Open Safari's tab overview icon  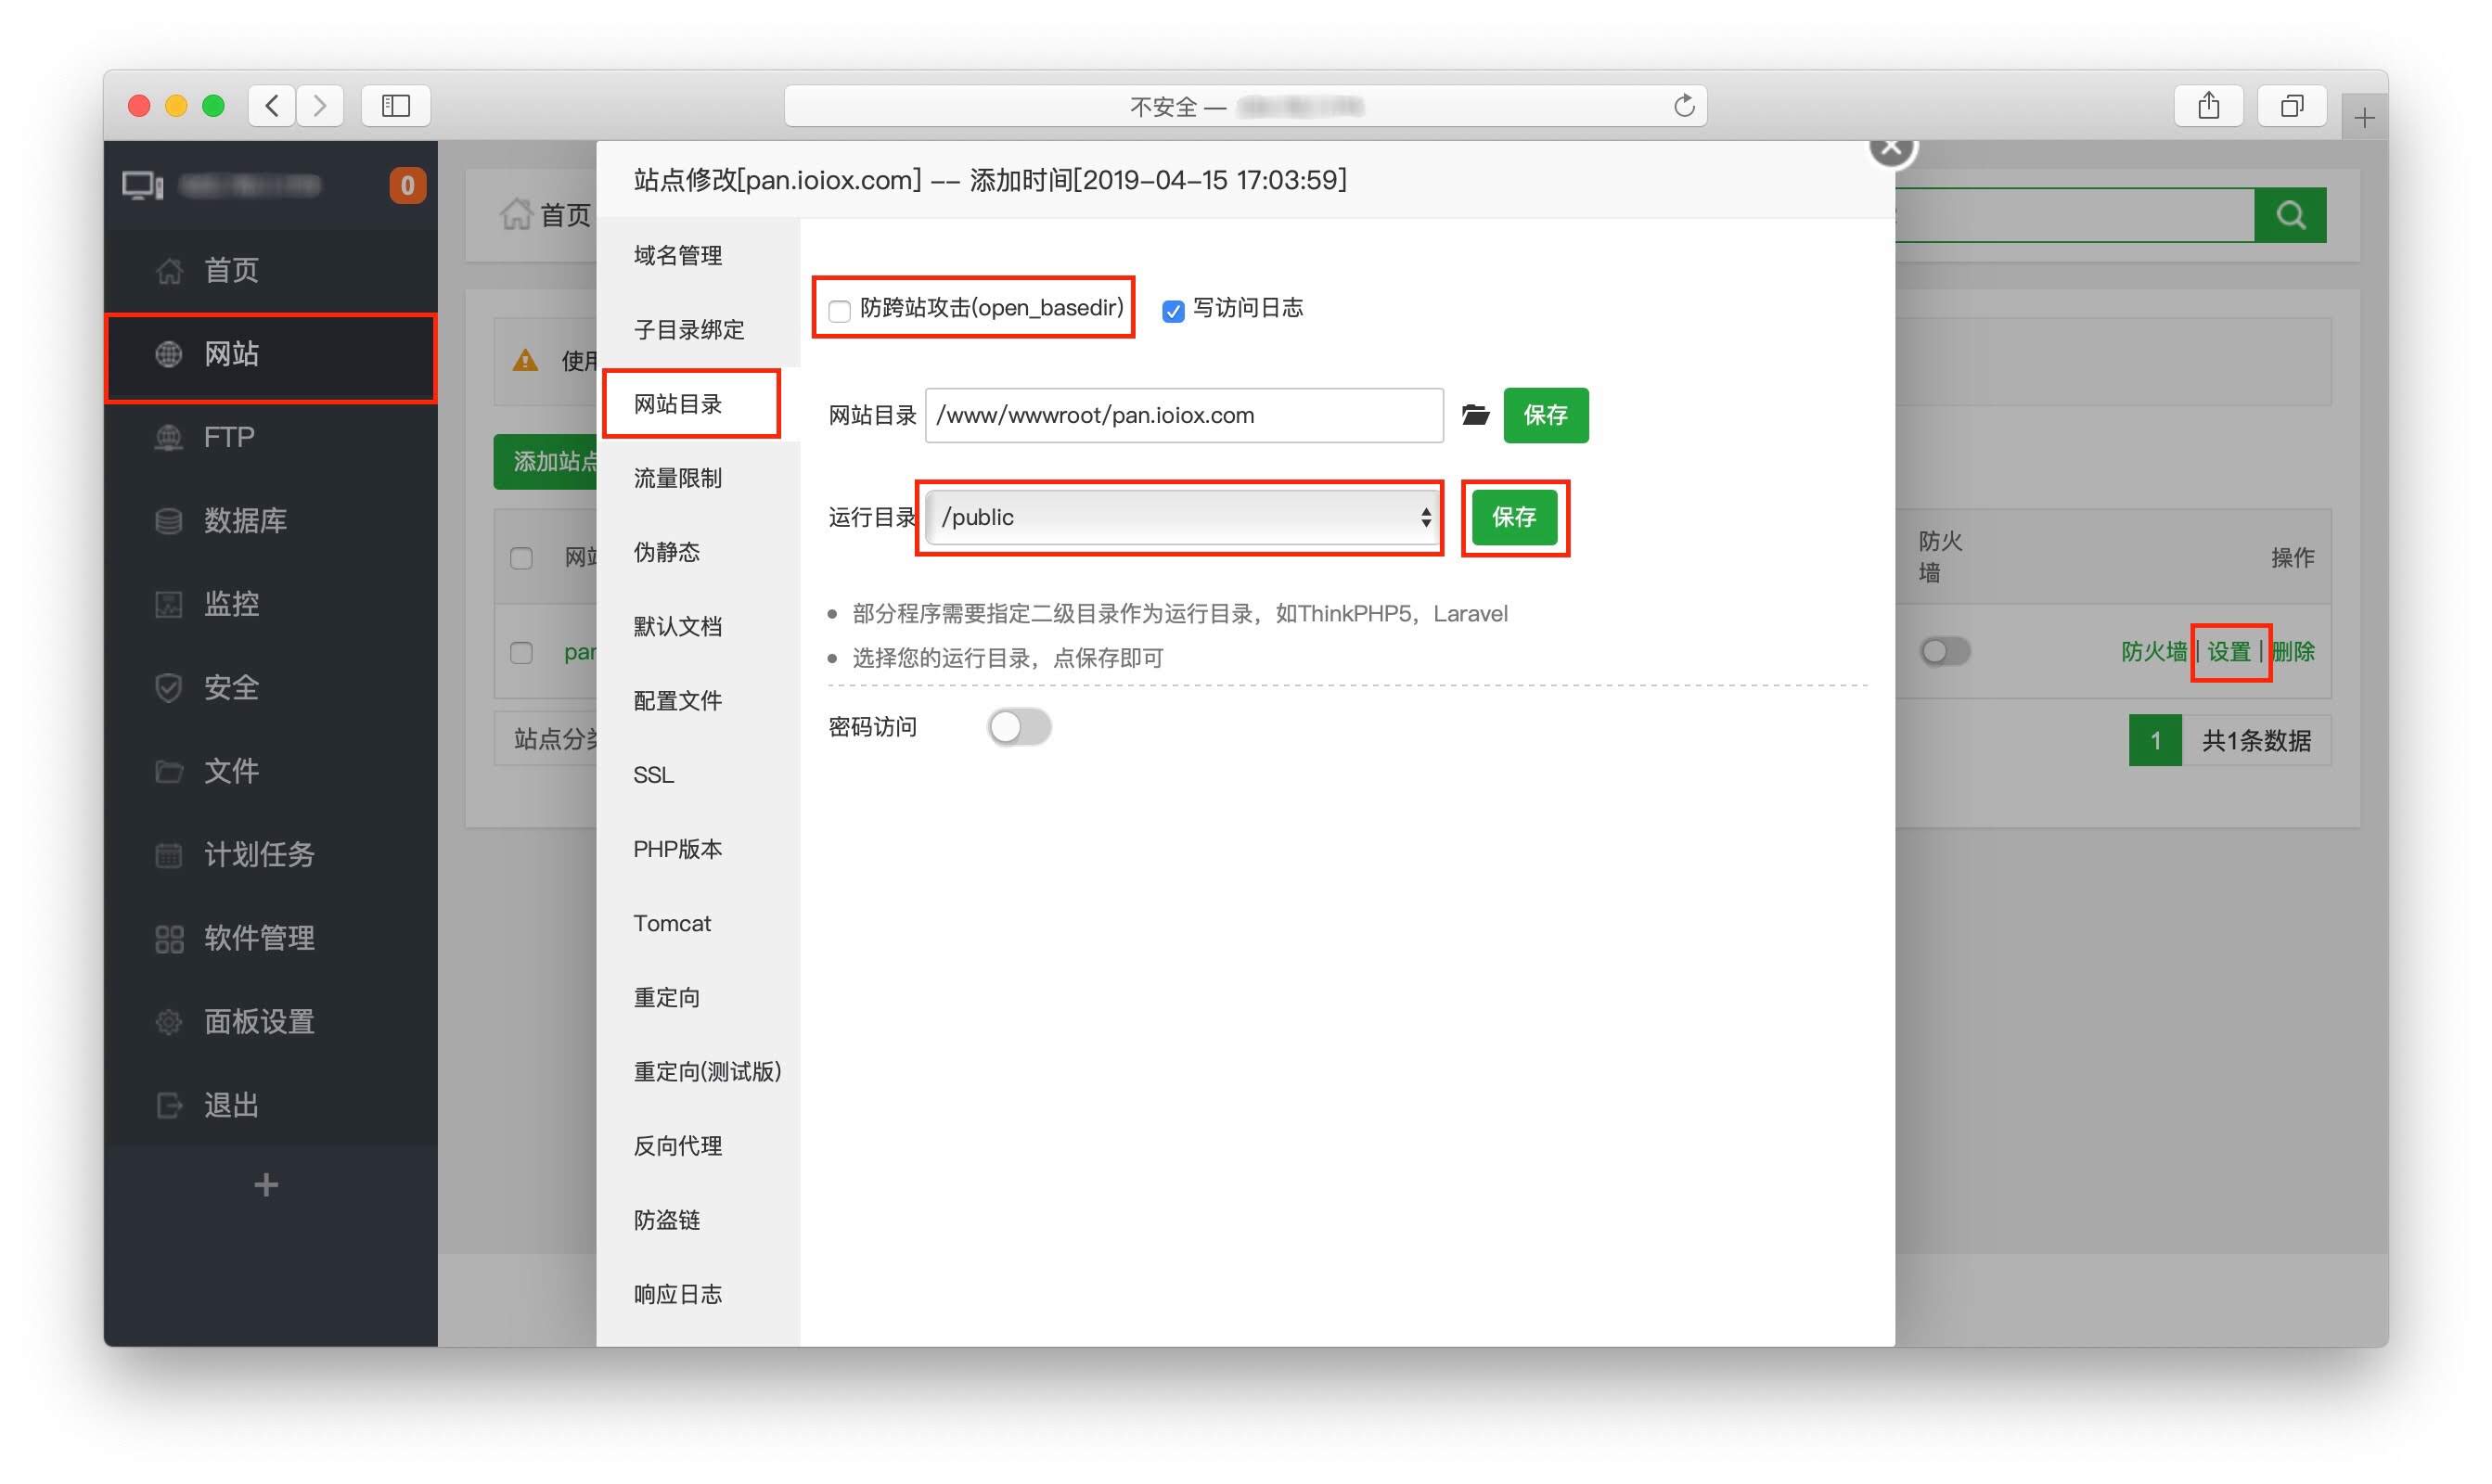(x=2291, y=106)
